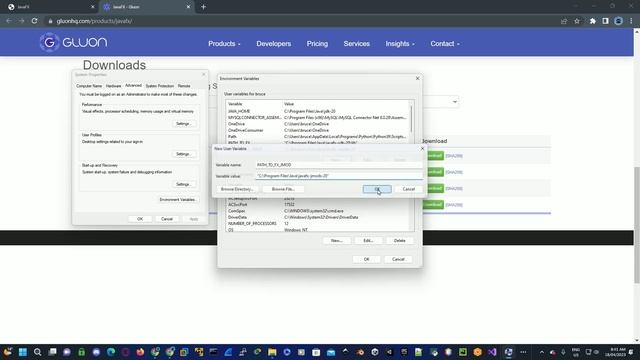Screen dimensions: 640x360
Task: Switch to Hardware tab in System Properties
Action: click(x=113, y=86)
